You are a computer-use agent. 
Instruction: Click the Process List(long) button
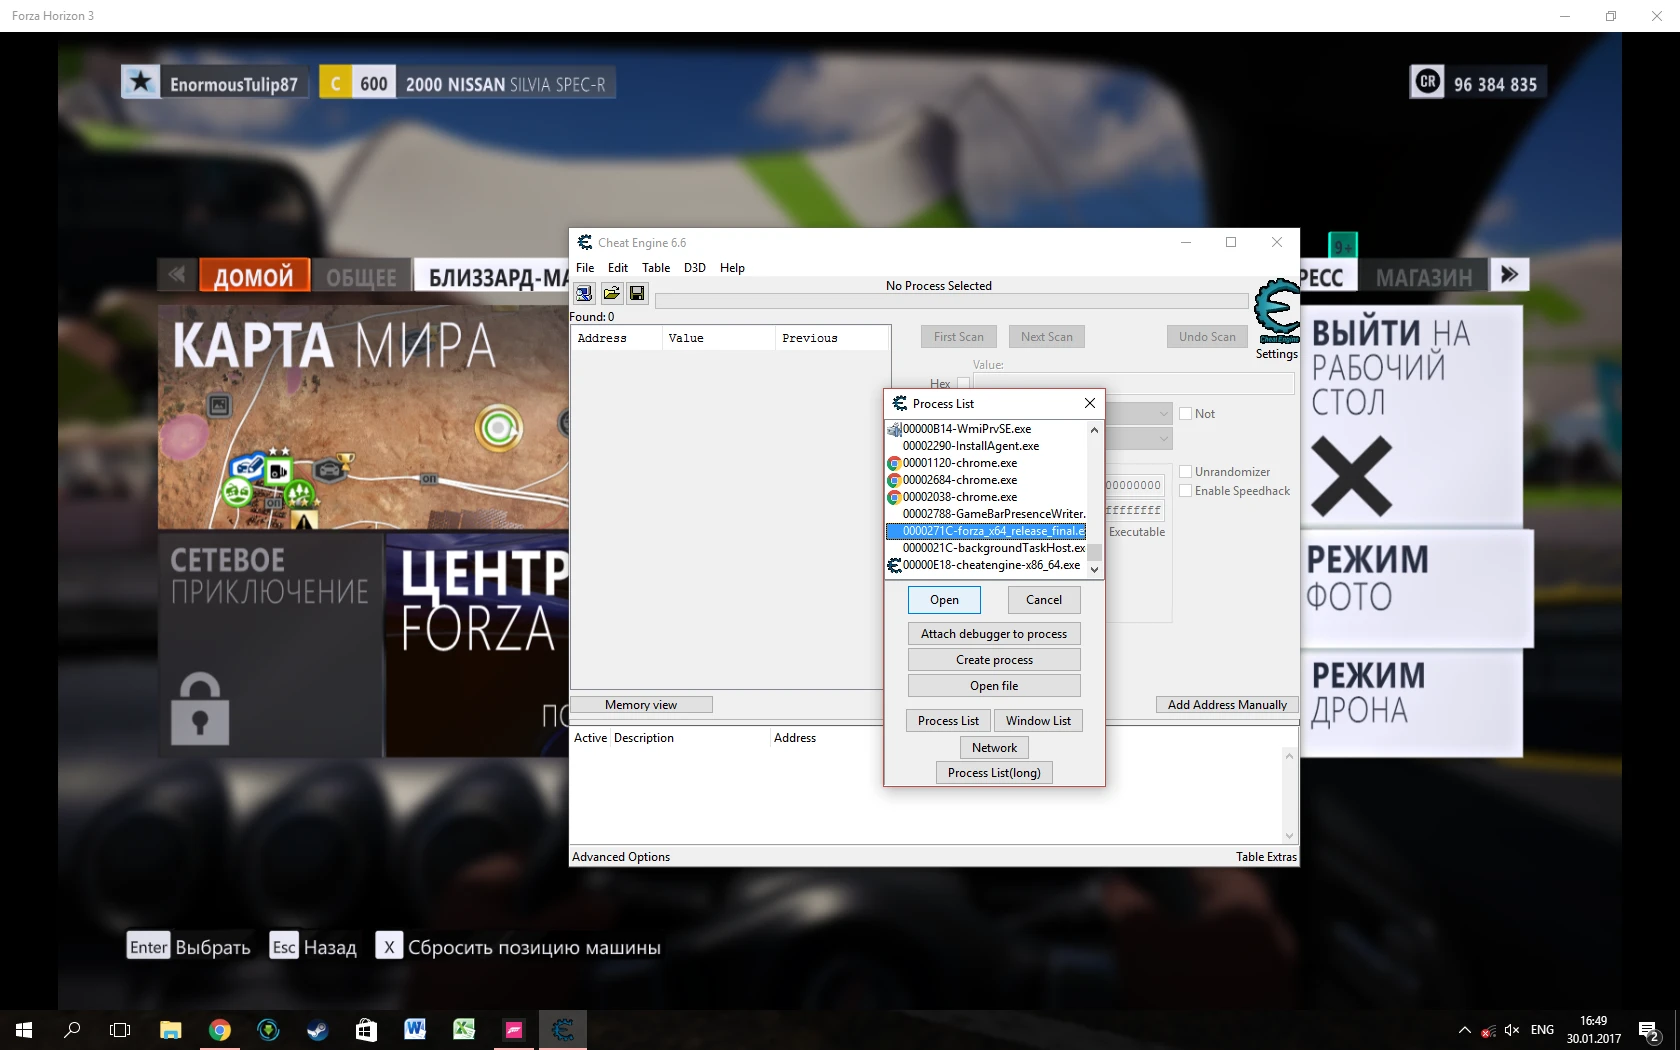click(993, 772)
